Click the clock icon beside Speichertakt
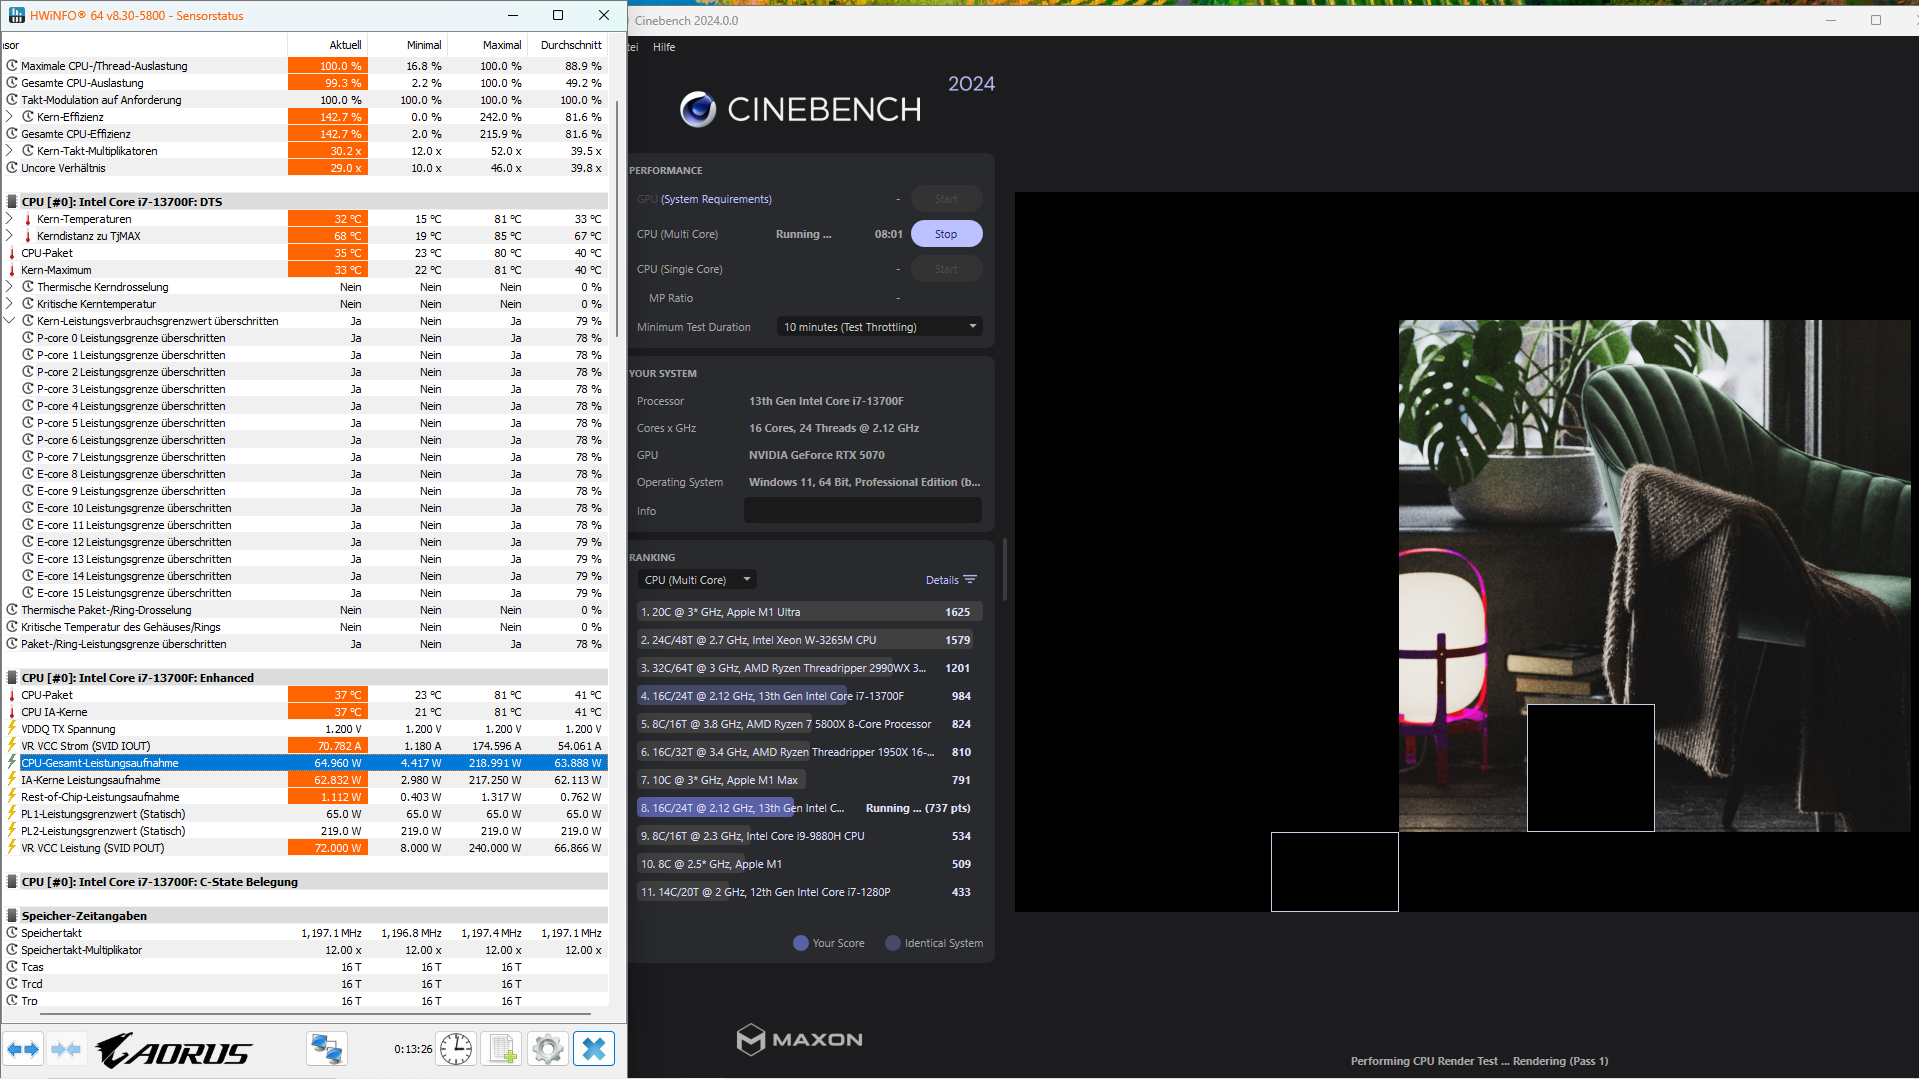 [x=12, y=933]
